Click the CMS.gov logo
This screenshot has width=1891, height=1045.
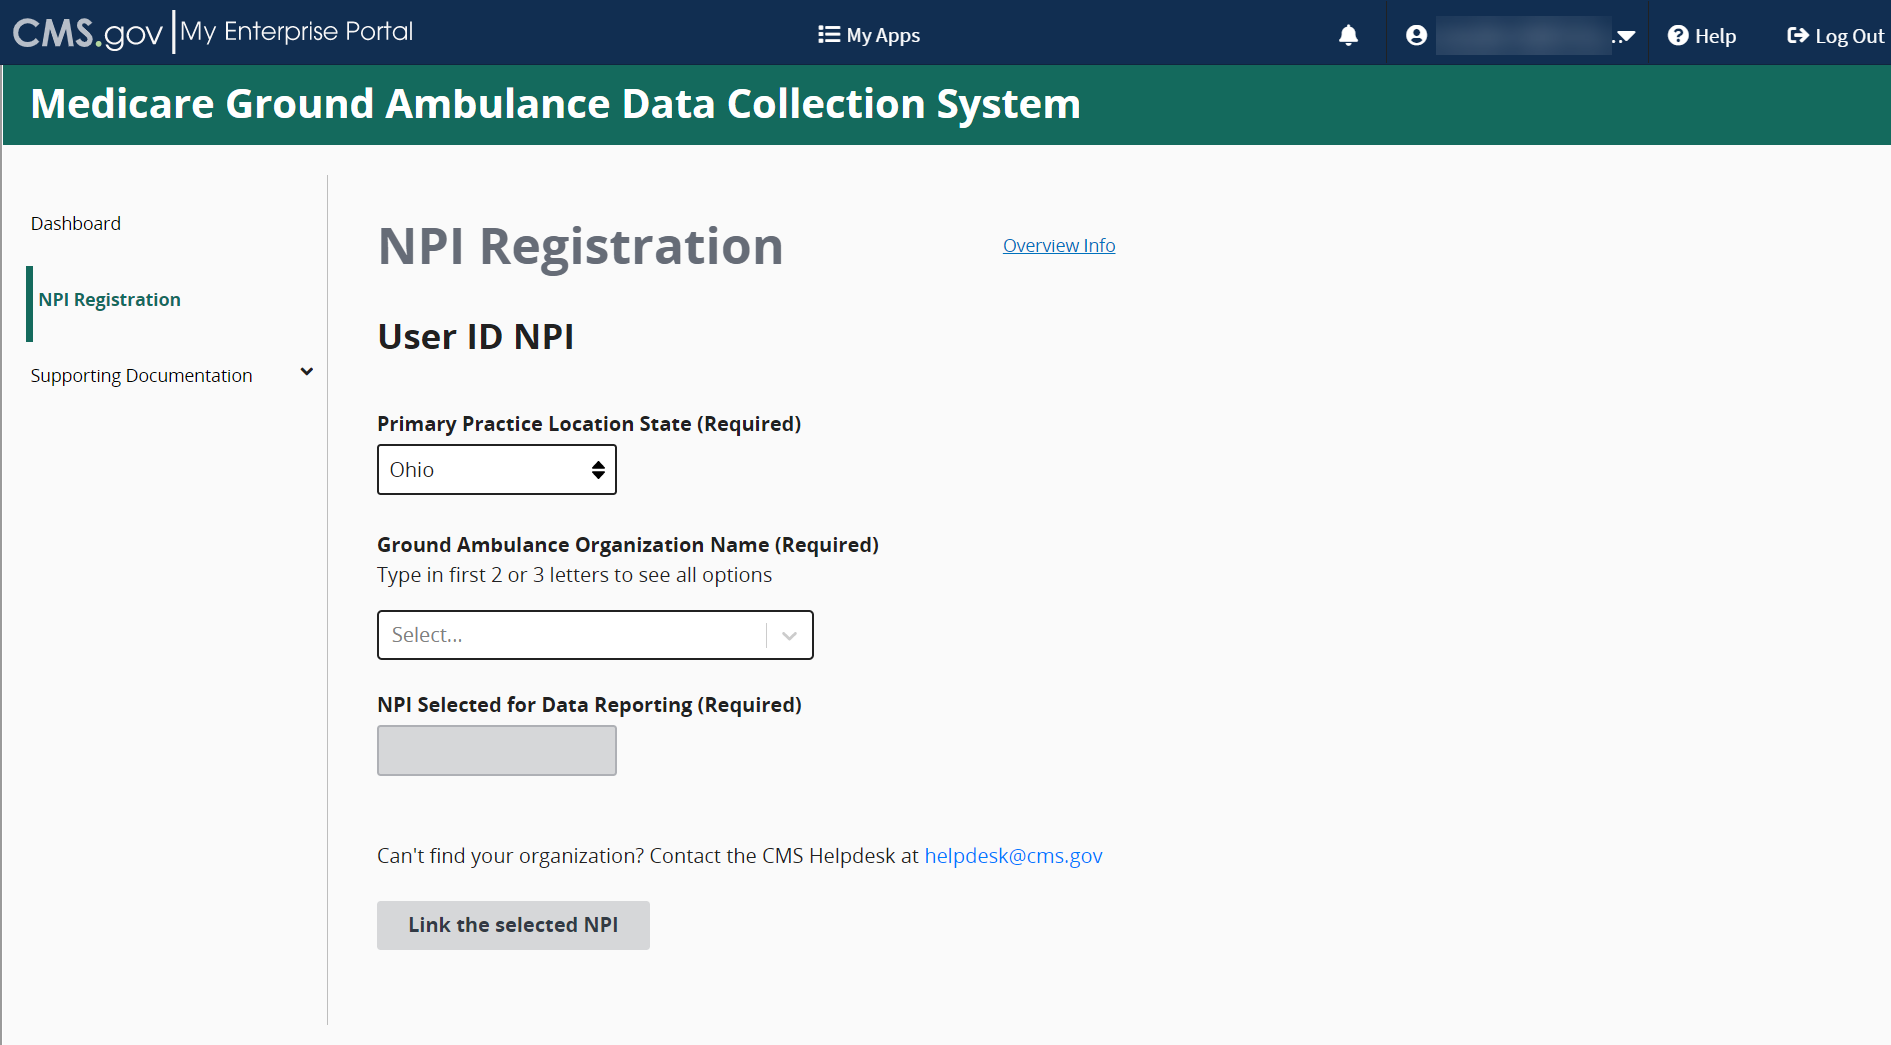(87, 33)
